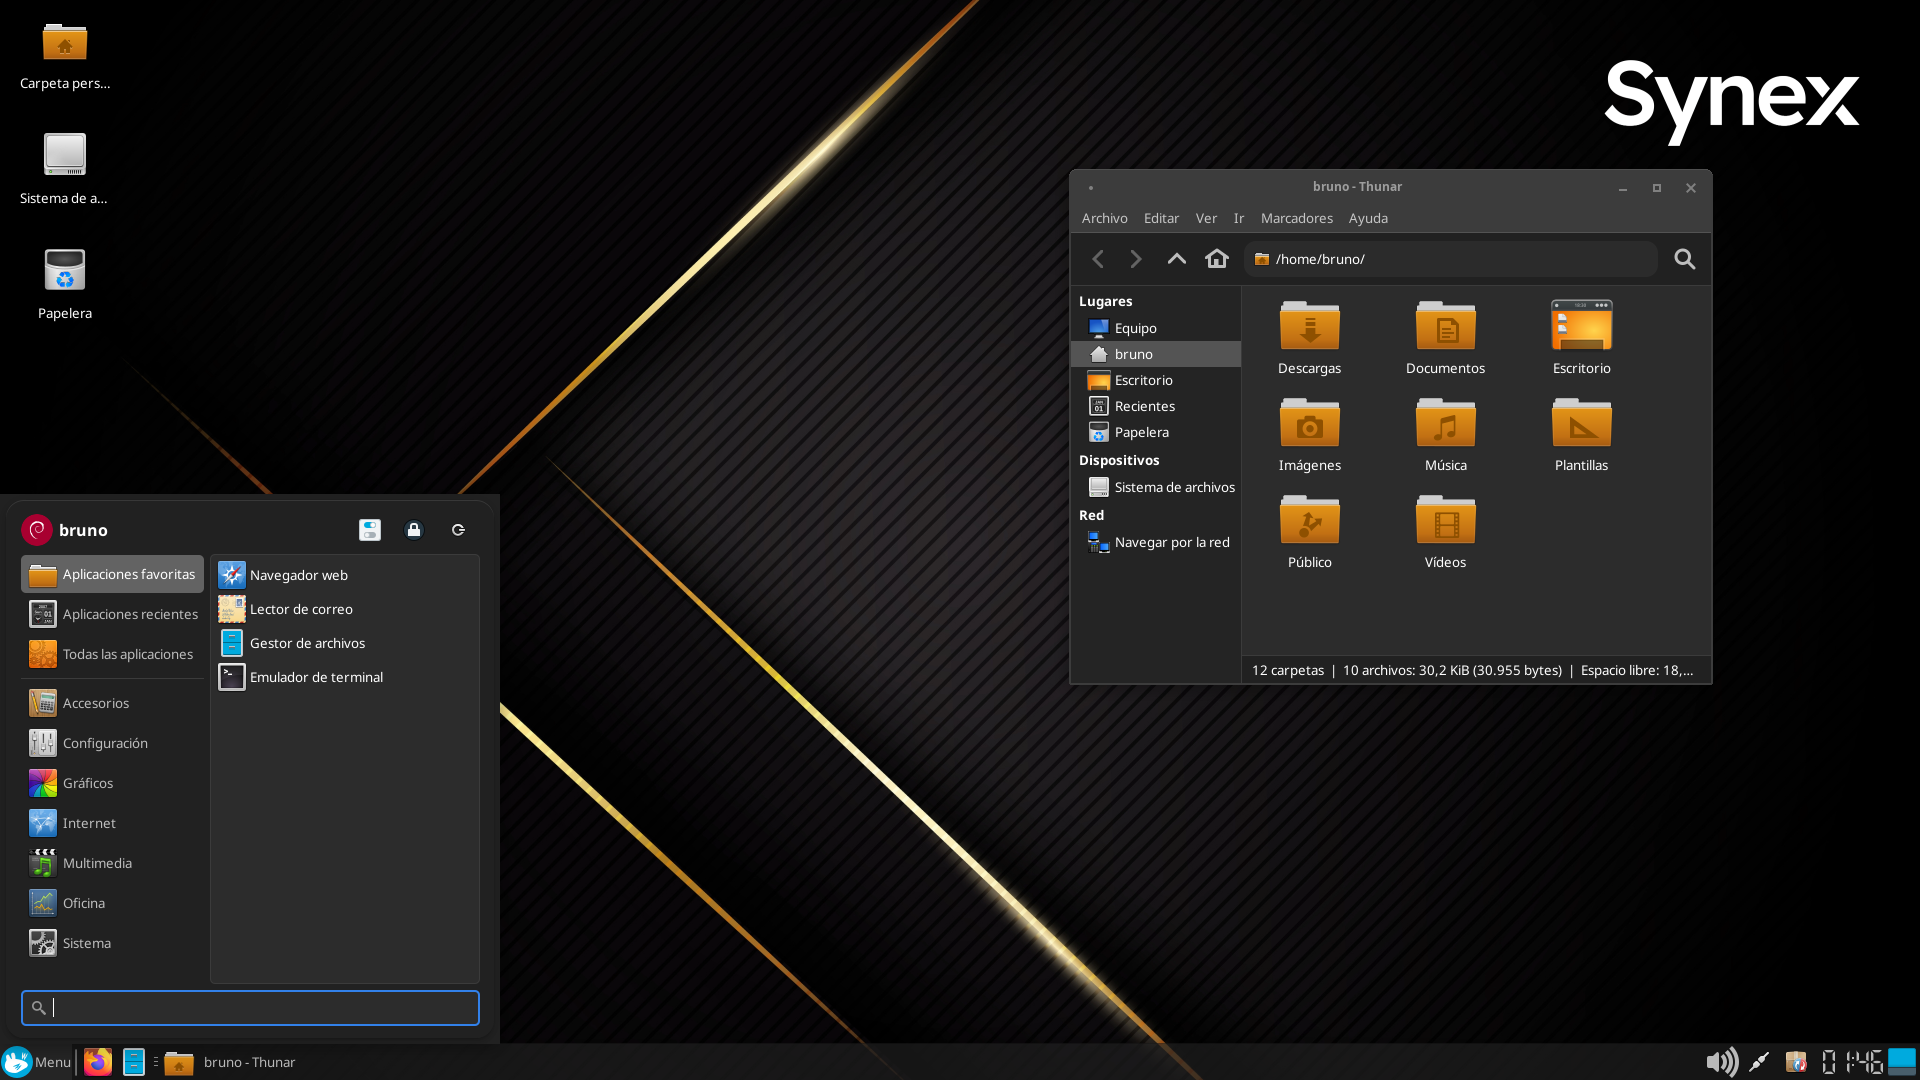Go to home folder via house icon
Image resolution: width=1920 pixels, height=1080 pixels.
(x=1216, y=259)
